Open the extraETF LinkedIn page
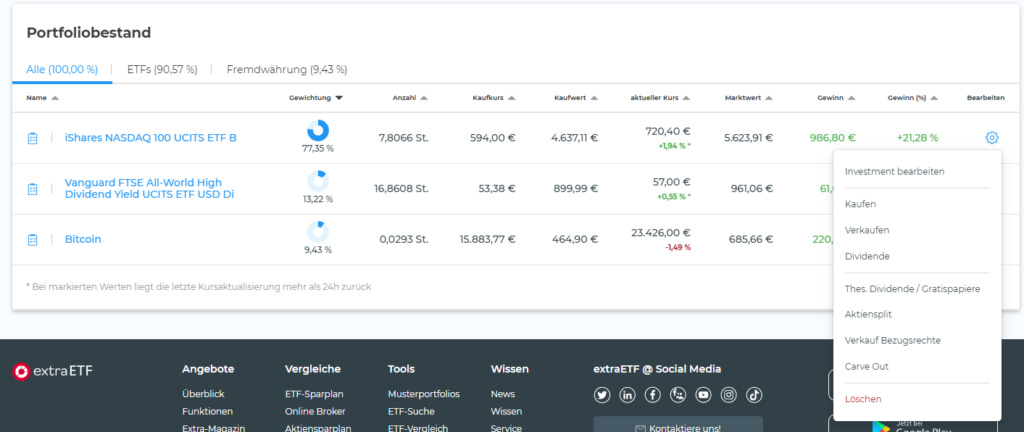This screenshot has height=432, width=1024. pos(627,395)
